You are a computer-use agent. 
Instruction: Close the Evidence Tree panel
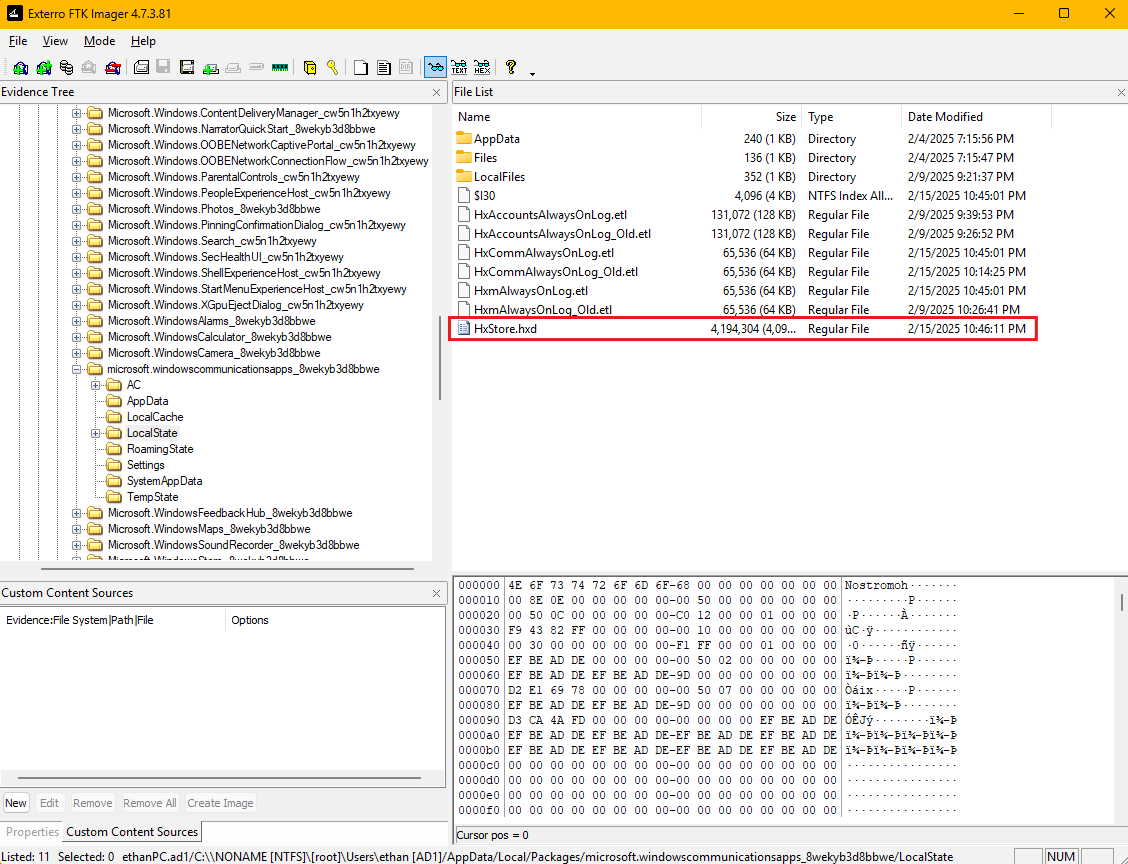coord(436,92)
